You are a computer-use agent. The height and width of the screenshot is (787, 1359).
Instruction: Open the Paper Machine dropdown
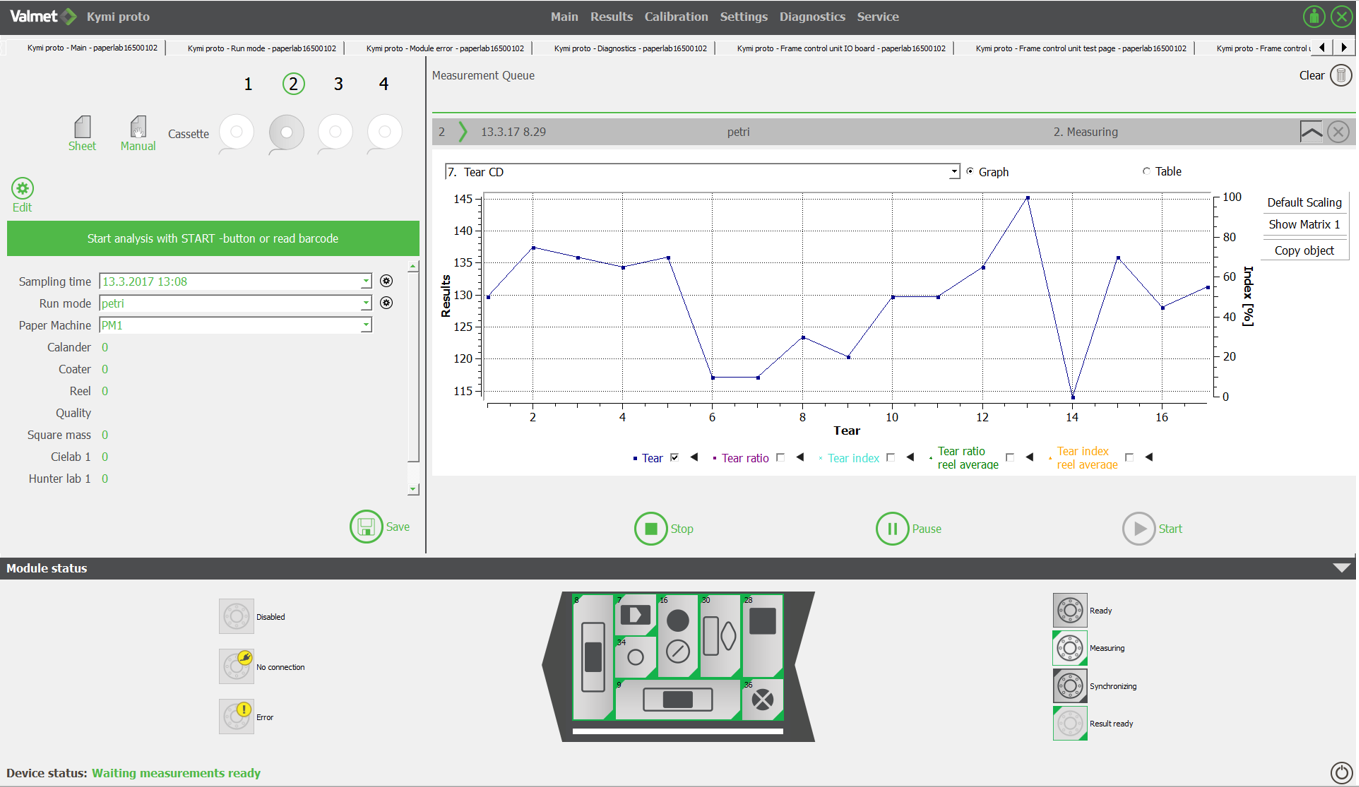[366, 326]
